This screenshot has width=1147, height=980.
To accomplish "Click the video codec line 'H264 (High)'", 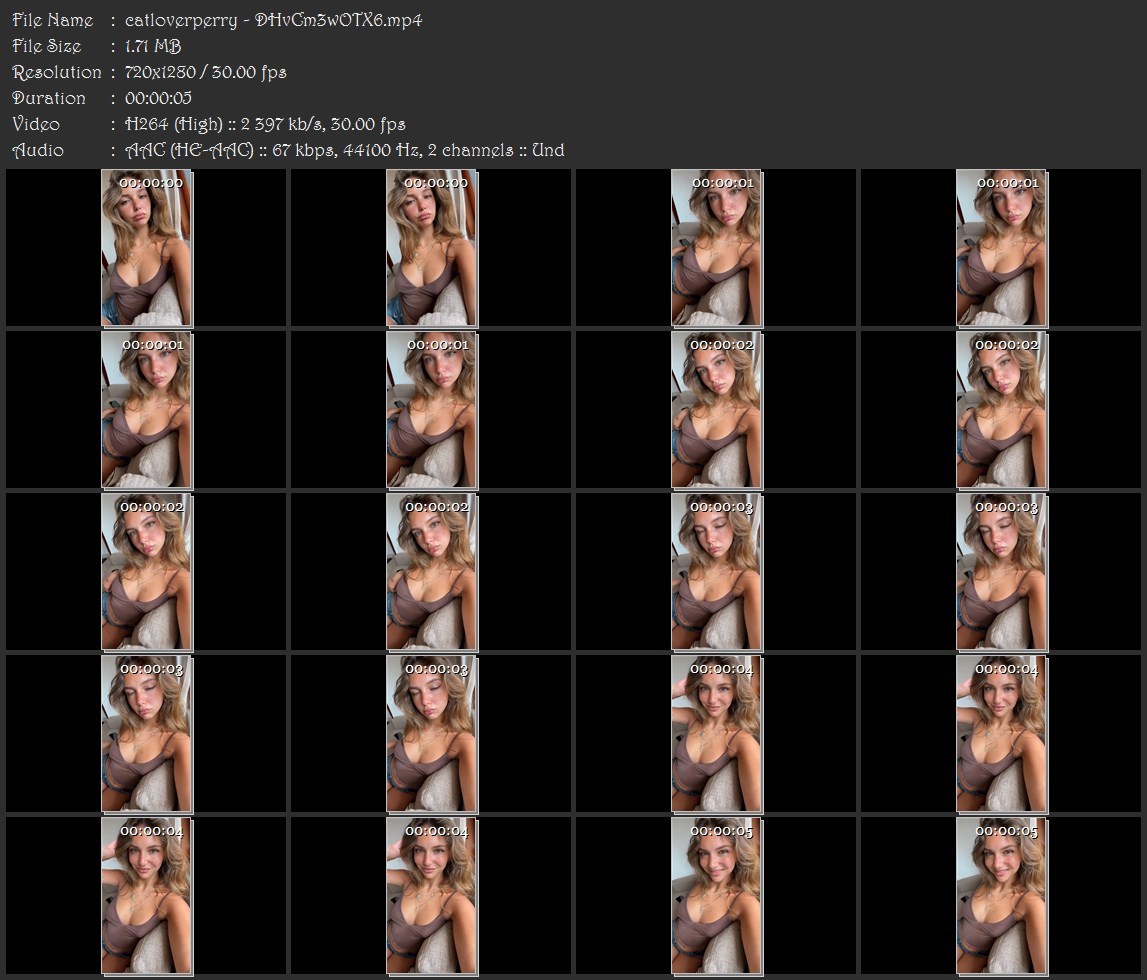I will click(x=174, y=124).
